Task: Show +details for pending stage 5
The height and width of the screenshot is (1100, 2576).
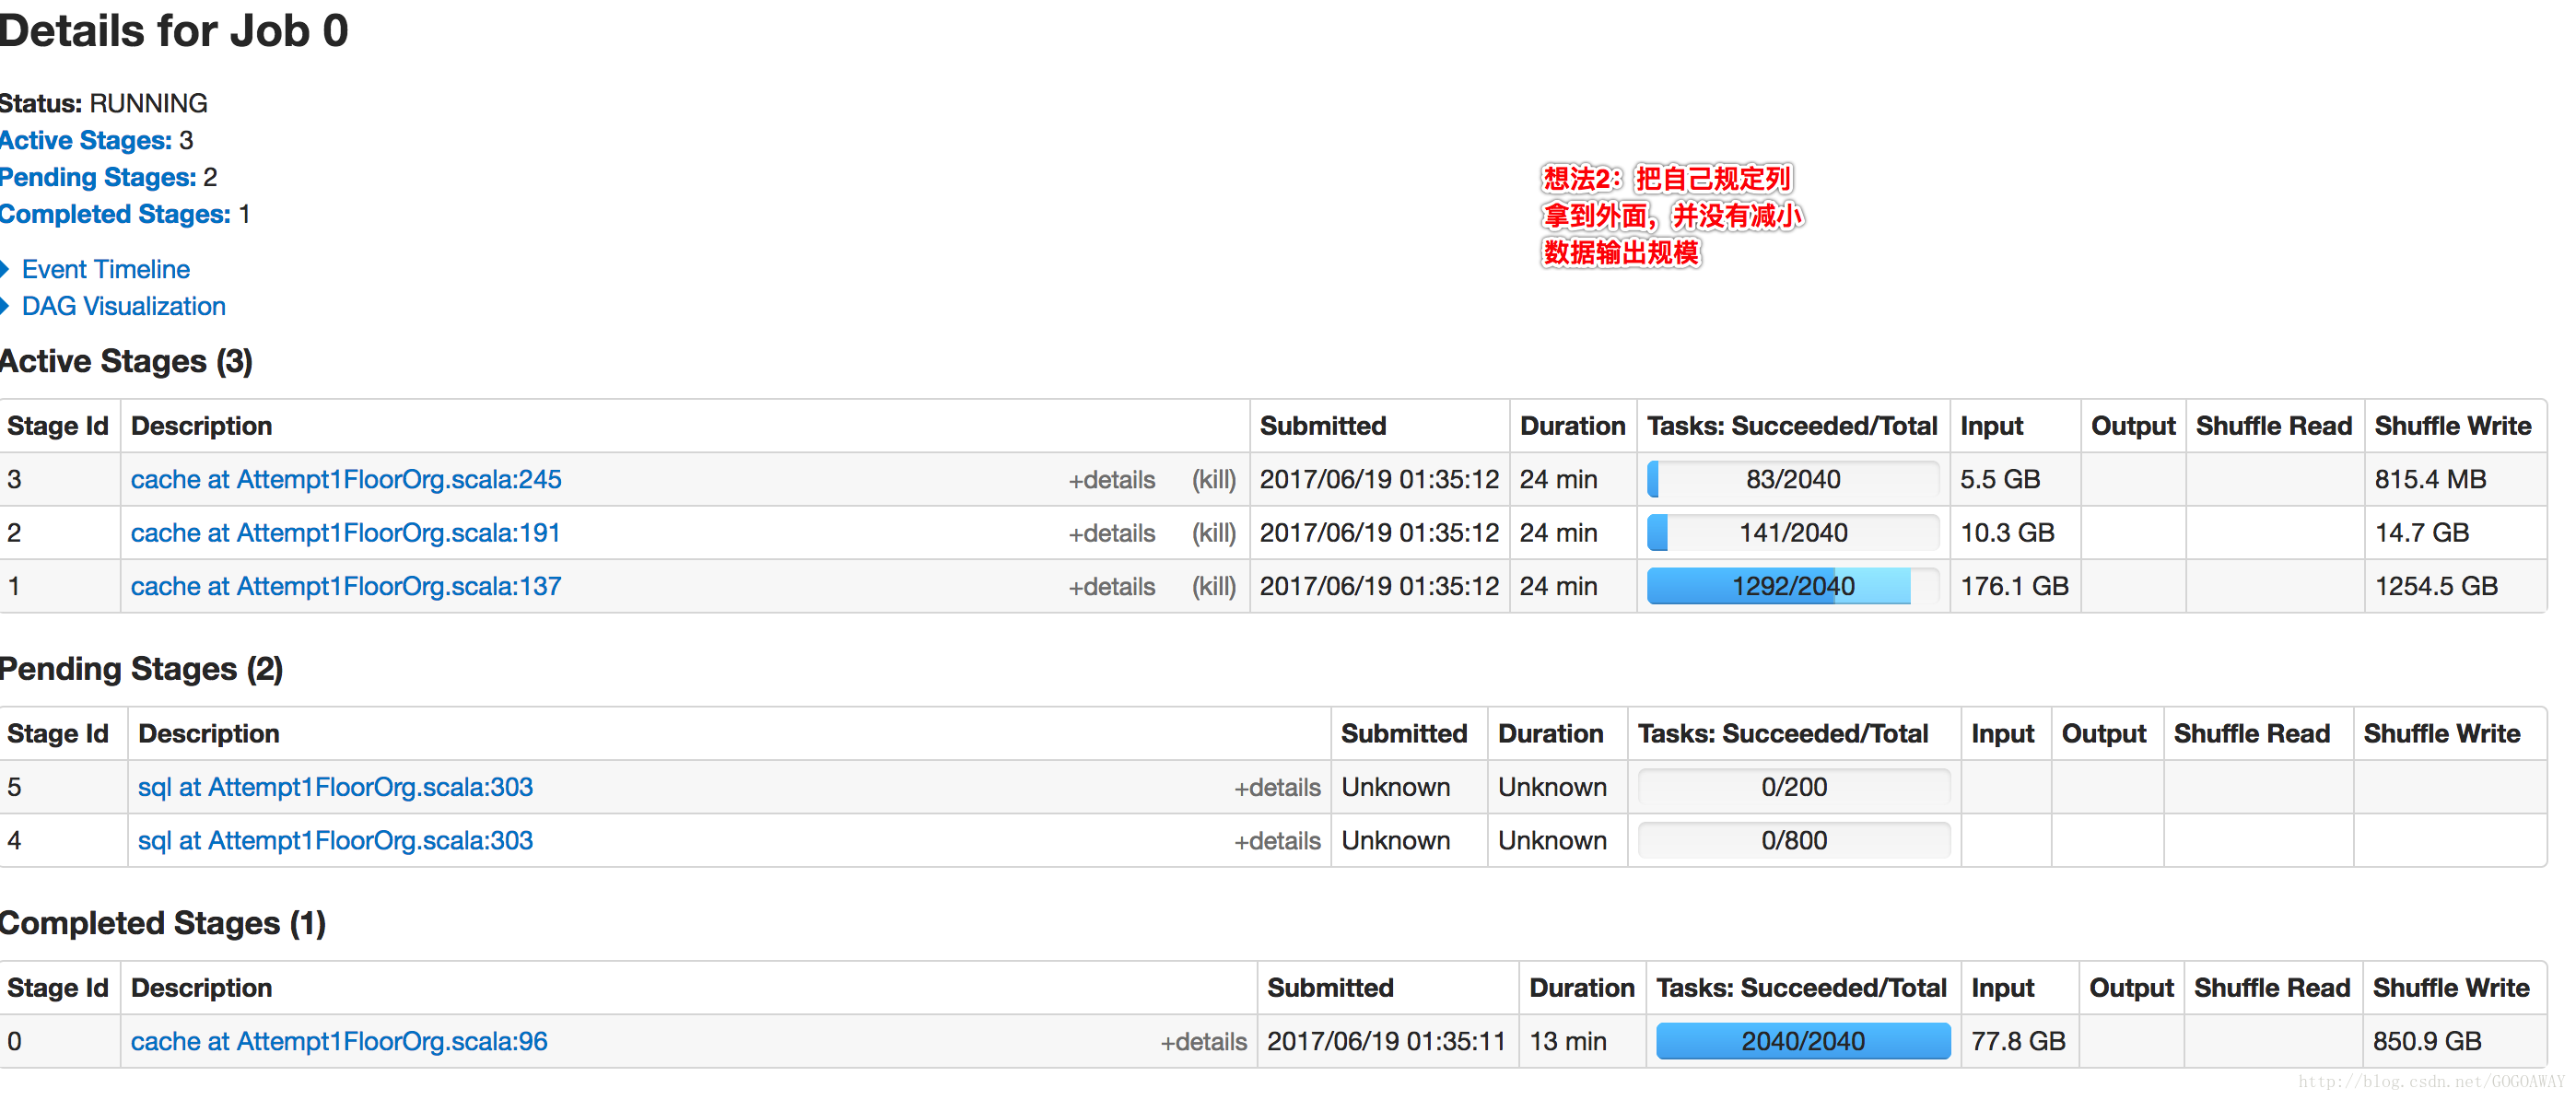Action: 1277,788
